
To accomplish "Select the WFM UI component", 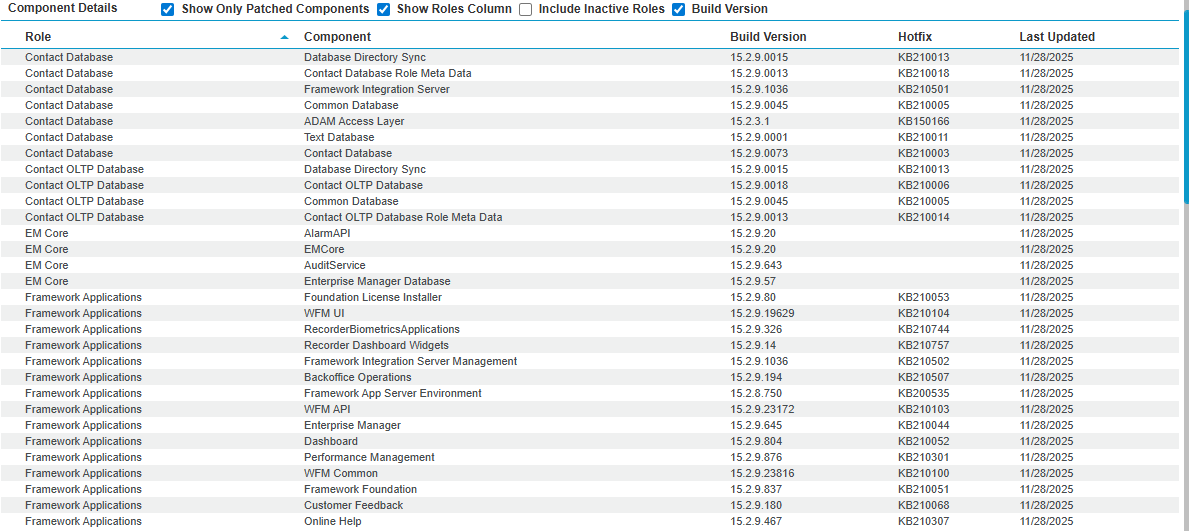I will [324, 313].
